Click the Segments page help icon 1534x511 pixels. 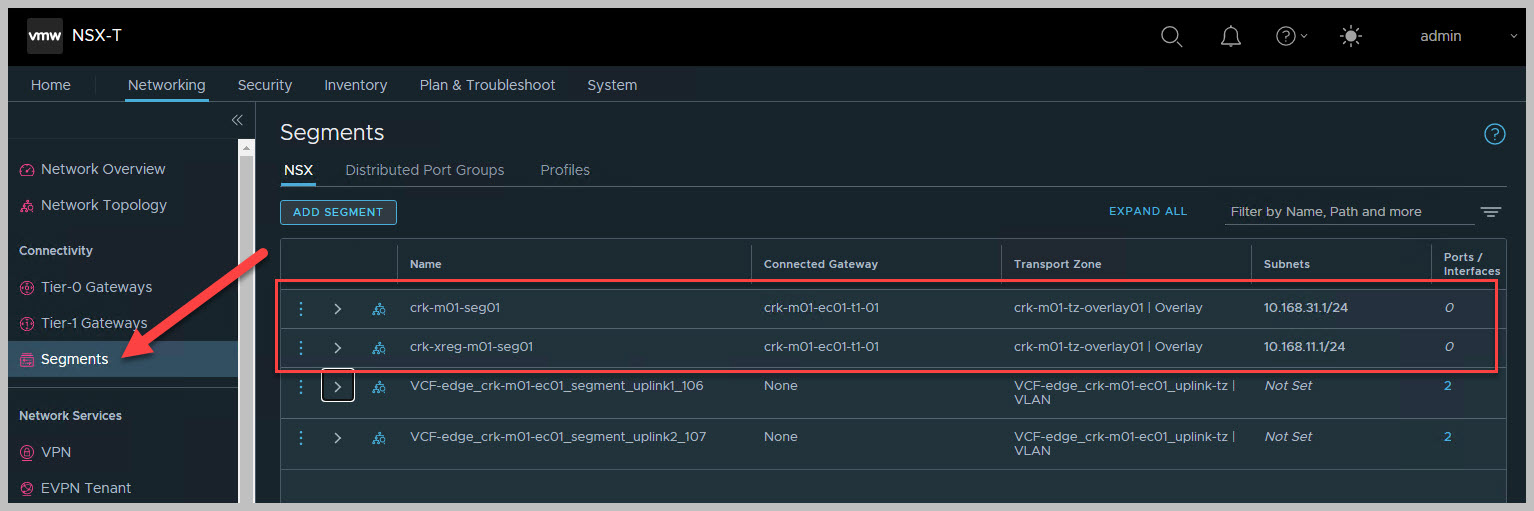point(1494,134)
